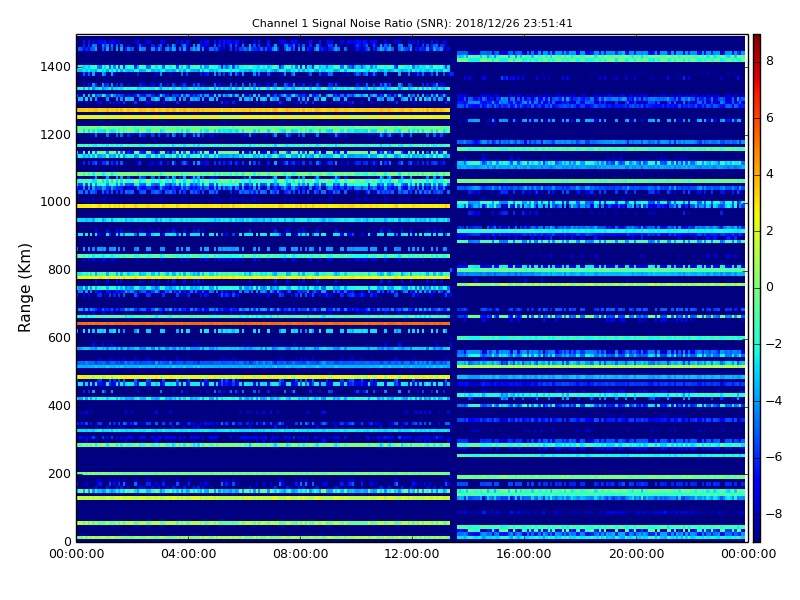The width and height of the screenshot is (800, 600).
Task: Click the 200 y-axis tick label
Action: 60,473
